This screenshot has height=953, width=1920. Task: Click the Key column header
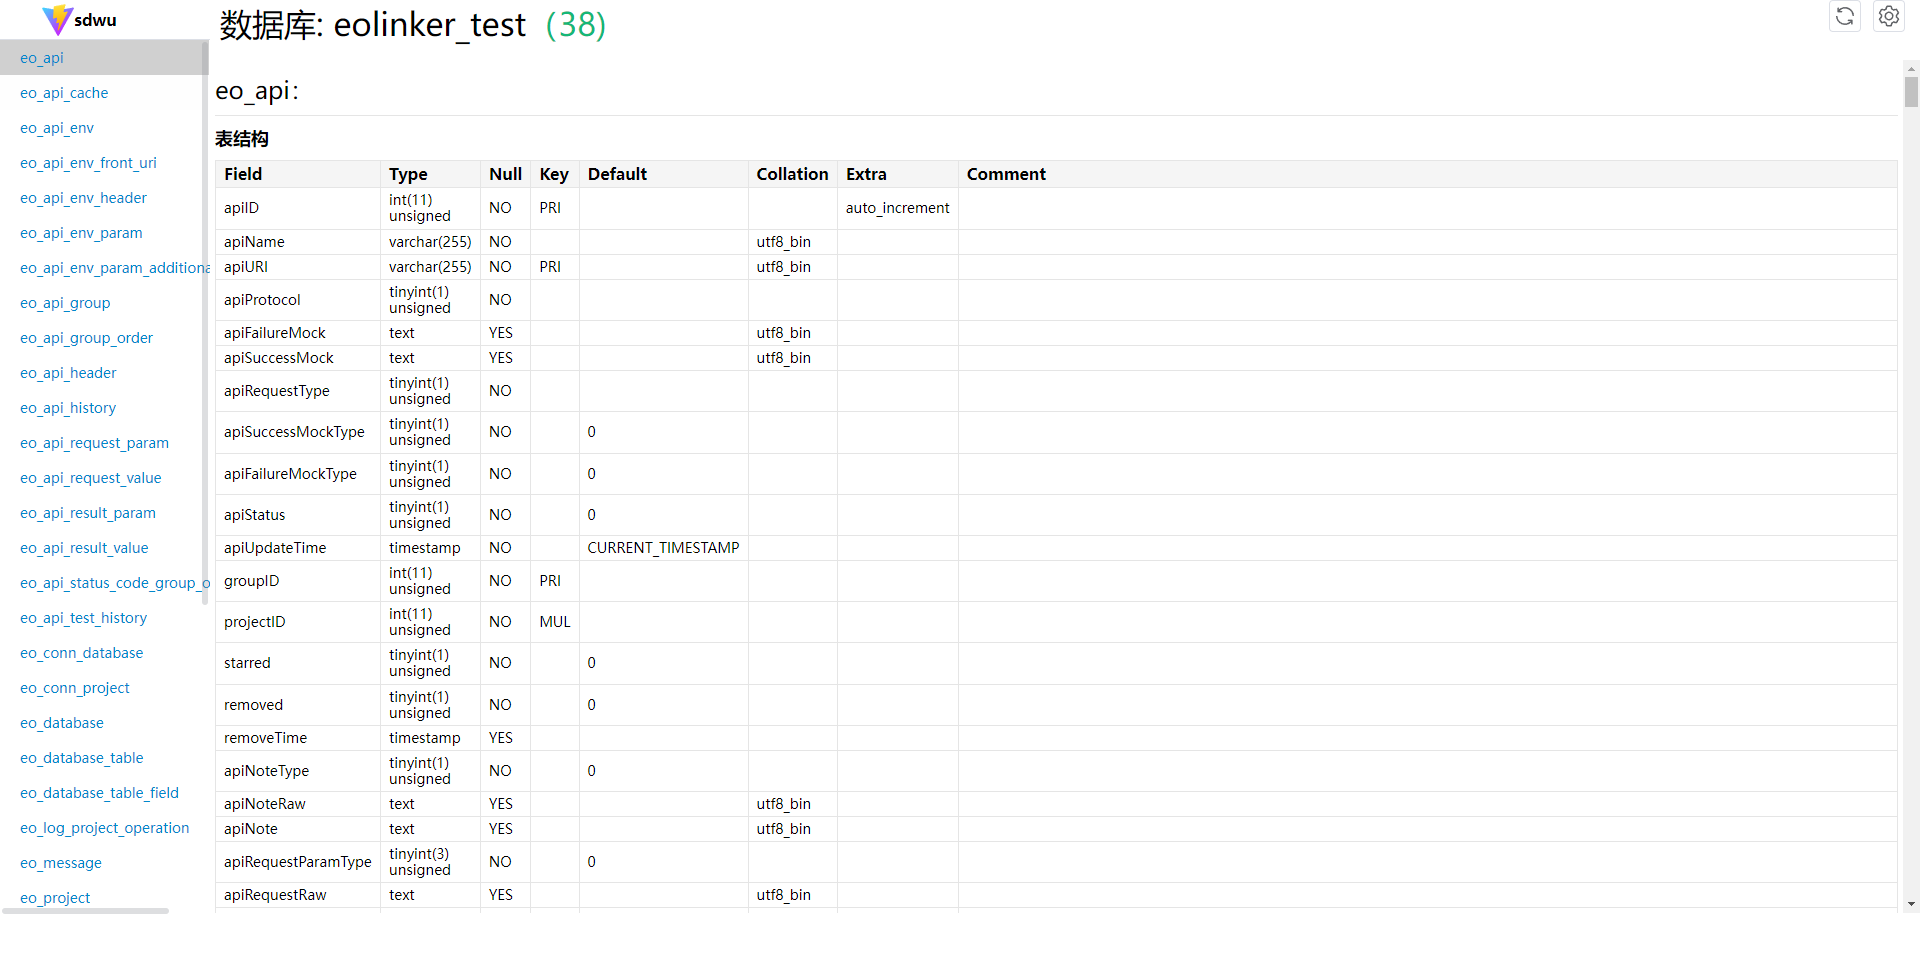(554, 174)
